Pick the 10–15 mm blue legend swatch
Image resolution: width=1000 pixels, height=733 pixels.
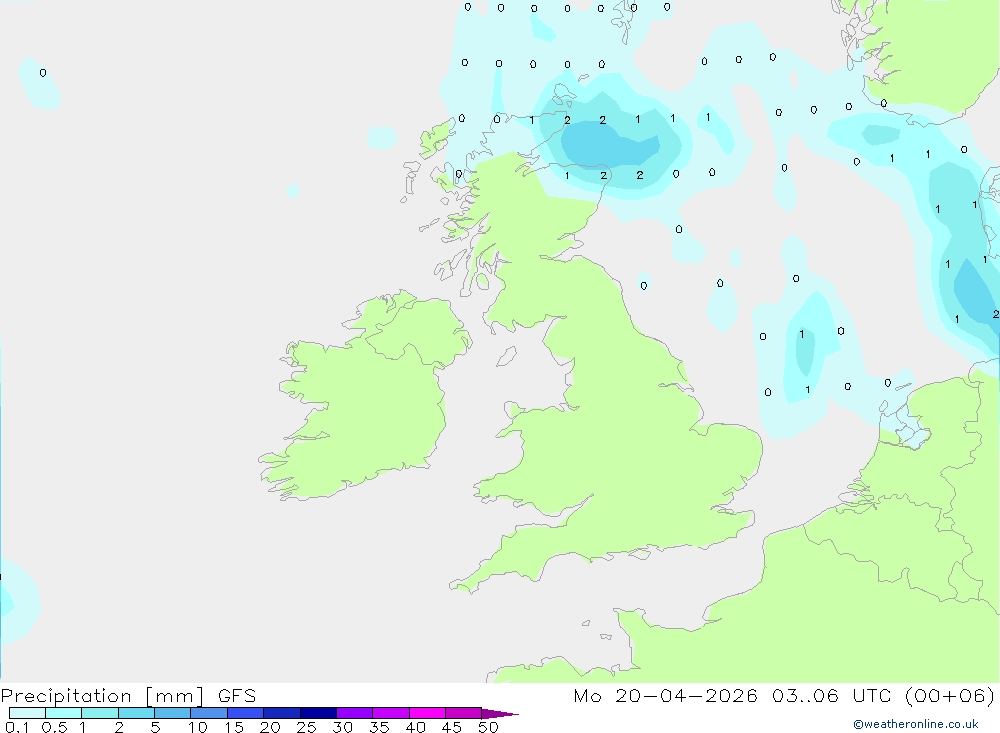click(x=209, y=713)
